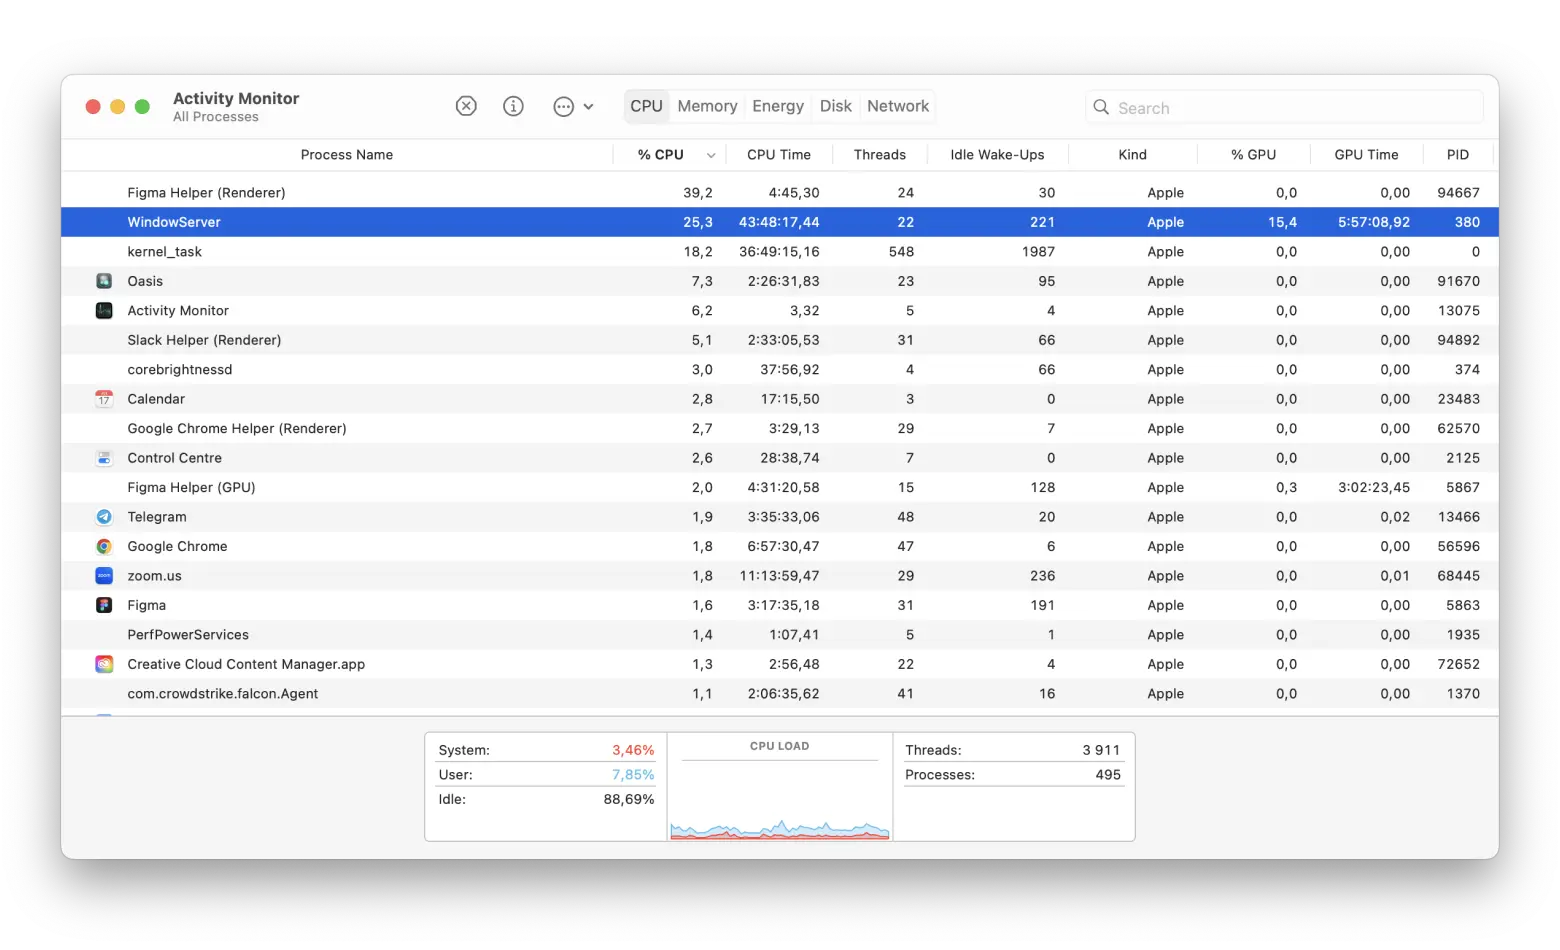This screenshot has width=1560, height=950.
Task: Select the Calendar app icon
Action: pos(104,399)
